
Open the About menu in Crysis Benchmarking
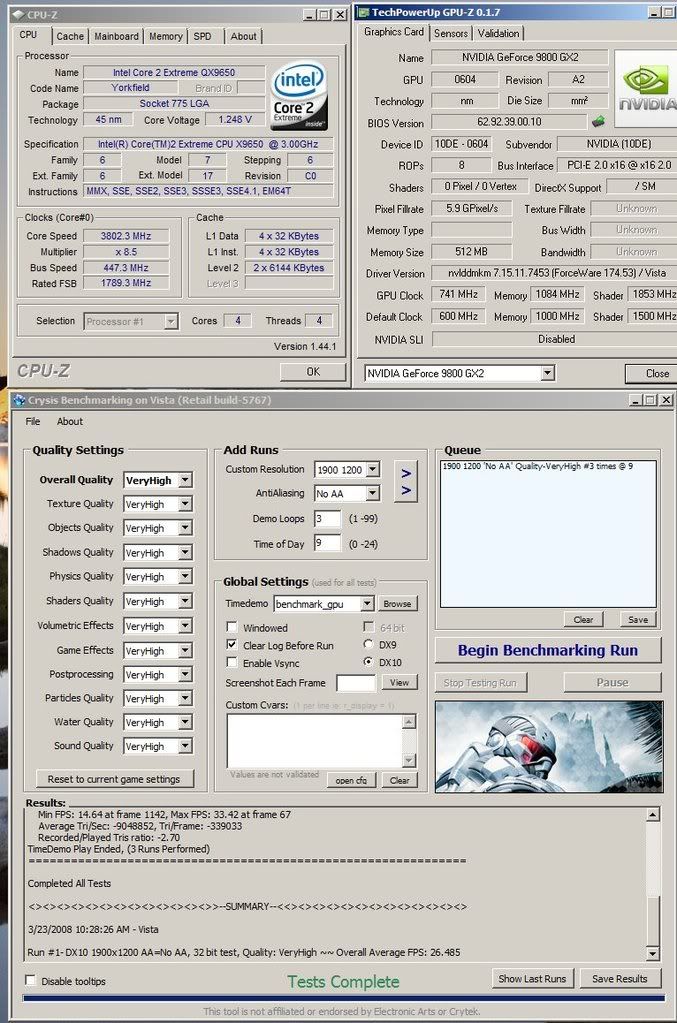[70, 421]
